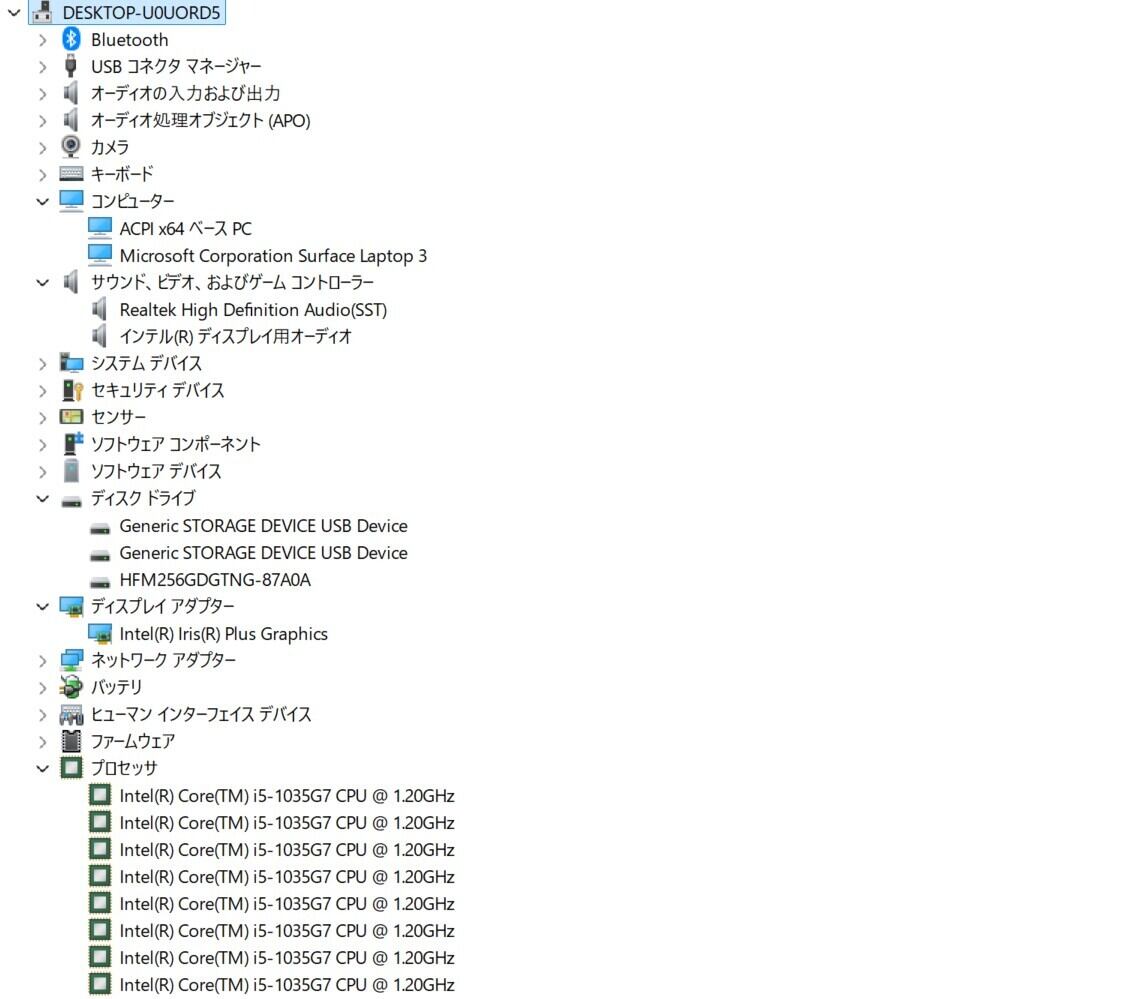This screenshot has width=1123, height=999.
Task: Collapse the プロセッサ category
Action: pos(42,769)
